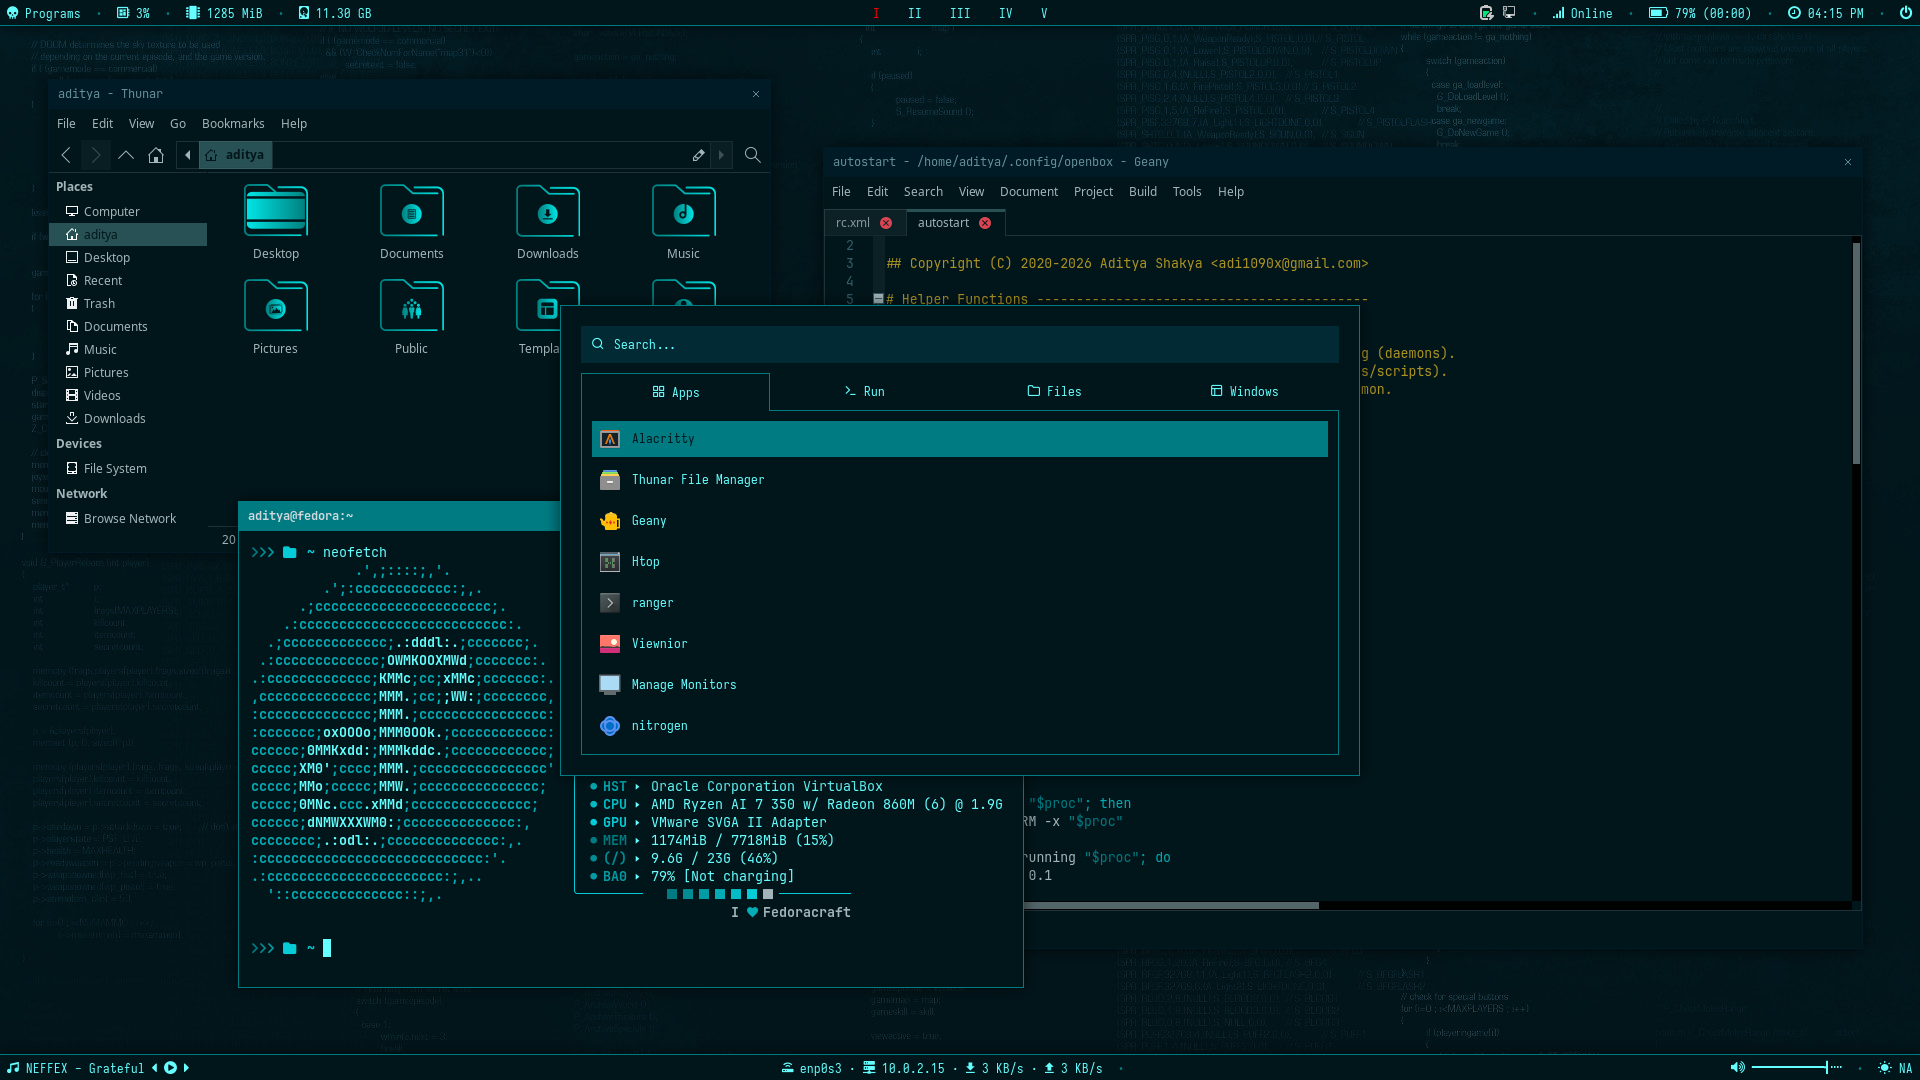Screen dimensions: 1920x1080
Task: Launch Geany from launcher list
Action: pyautogui.click(x=960, y=521)
